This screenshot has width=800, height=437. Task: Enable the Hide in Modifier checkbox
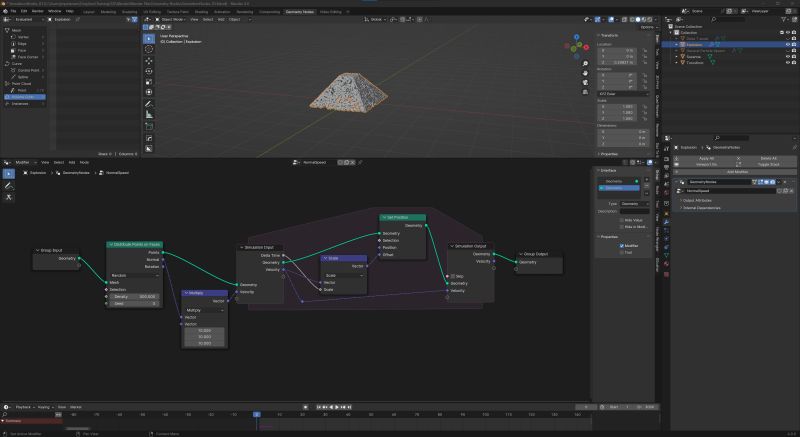(x=621, y=226)
